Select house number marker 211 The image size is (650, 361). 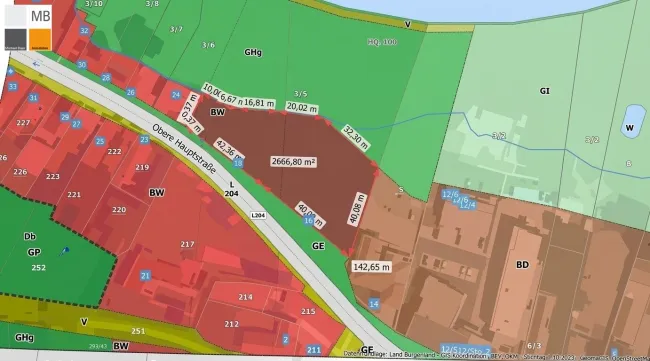coord(314,350)
